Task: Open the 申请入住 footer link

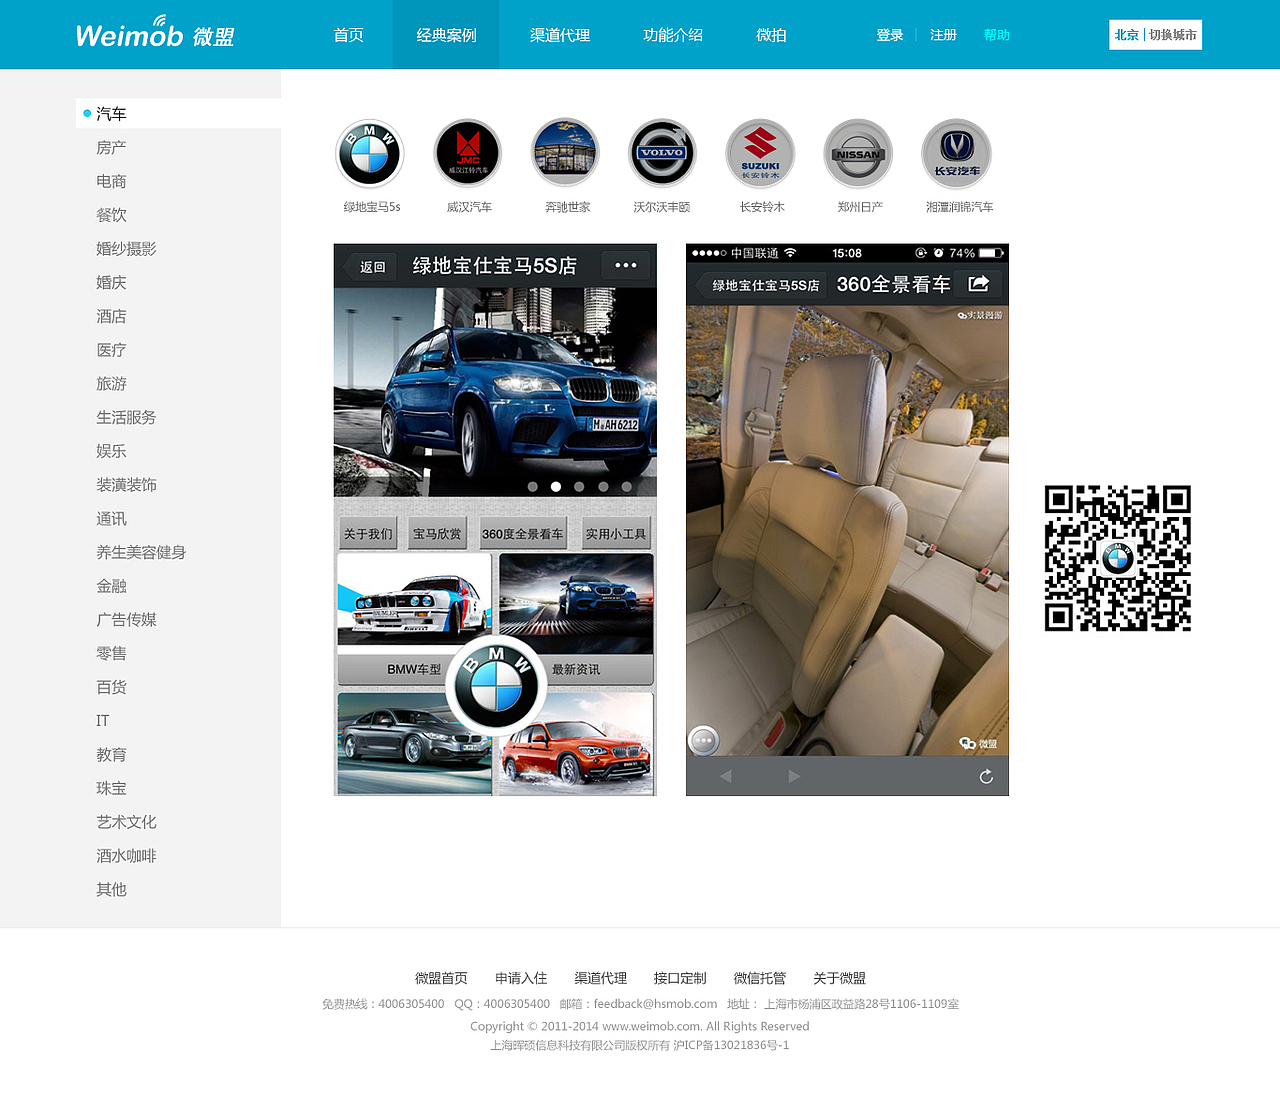Action: click(521, 978)
